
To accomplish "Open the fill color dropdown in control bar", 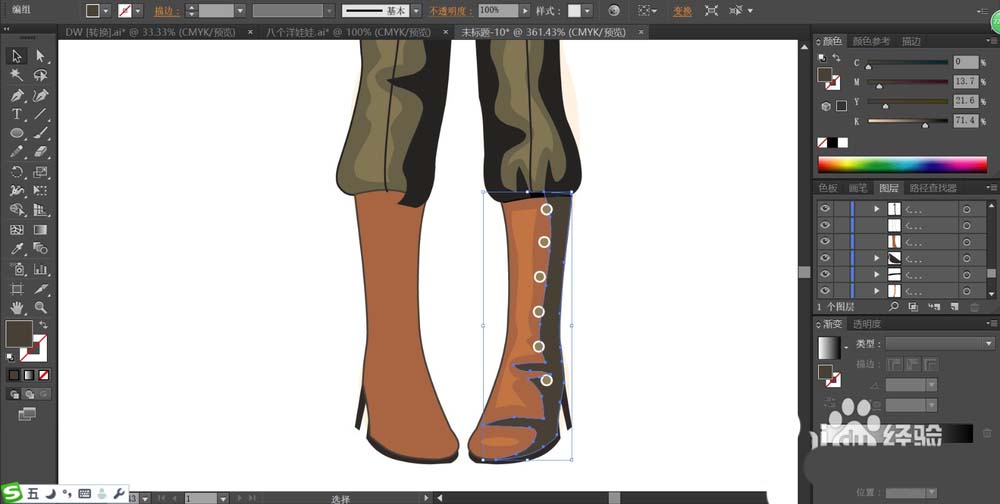I will point(106,11).
